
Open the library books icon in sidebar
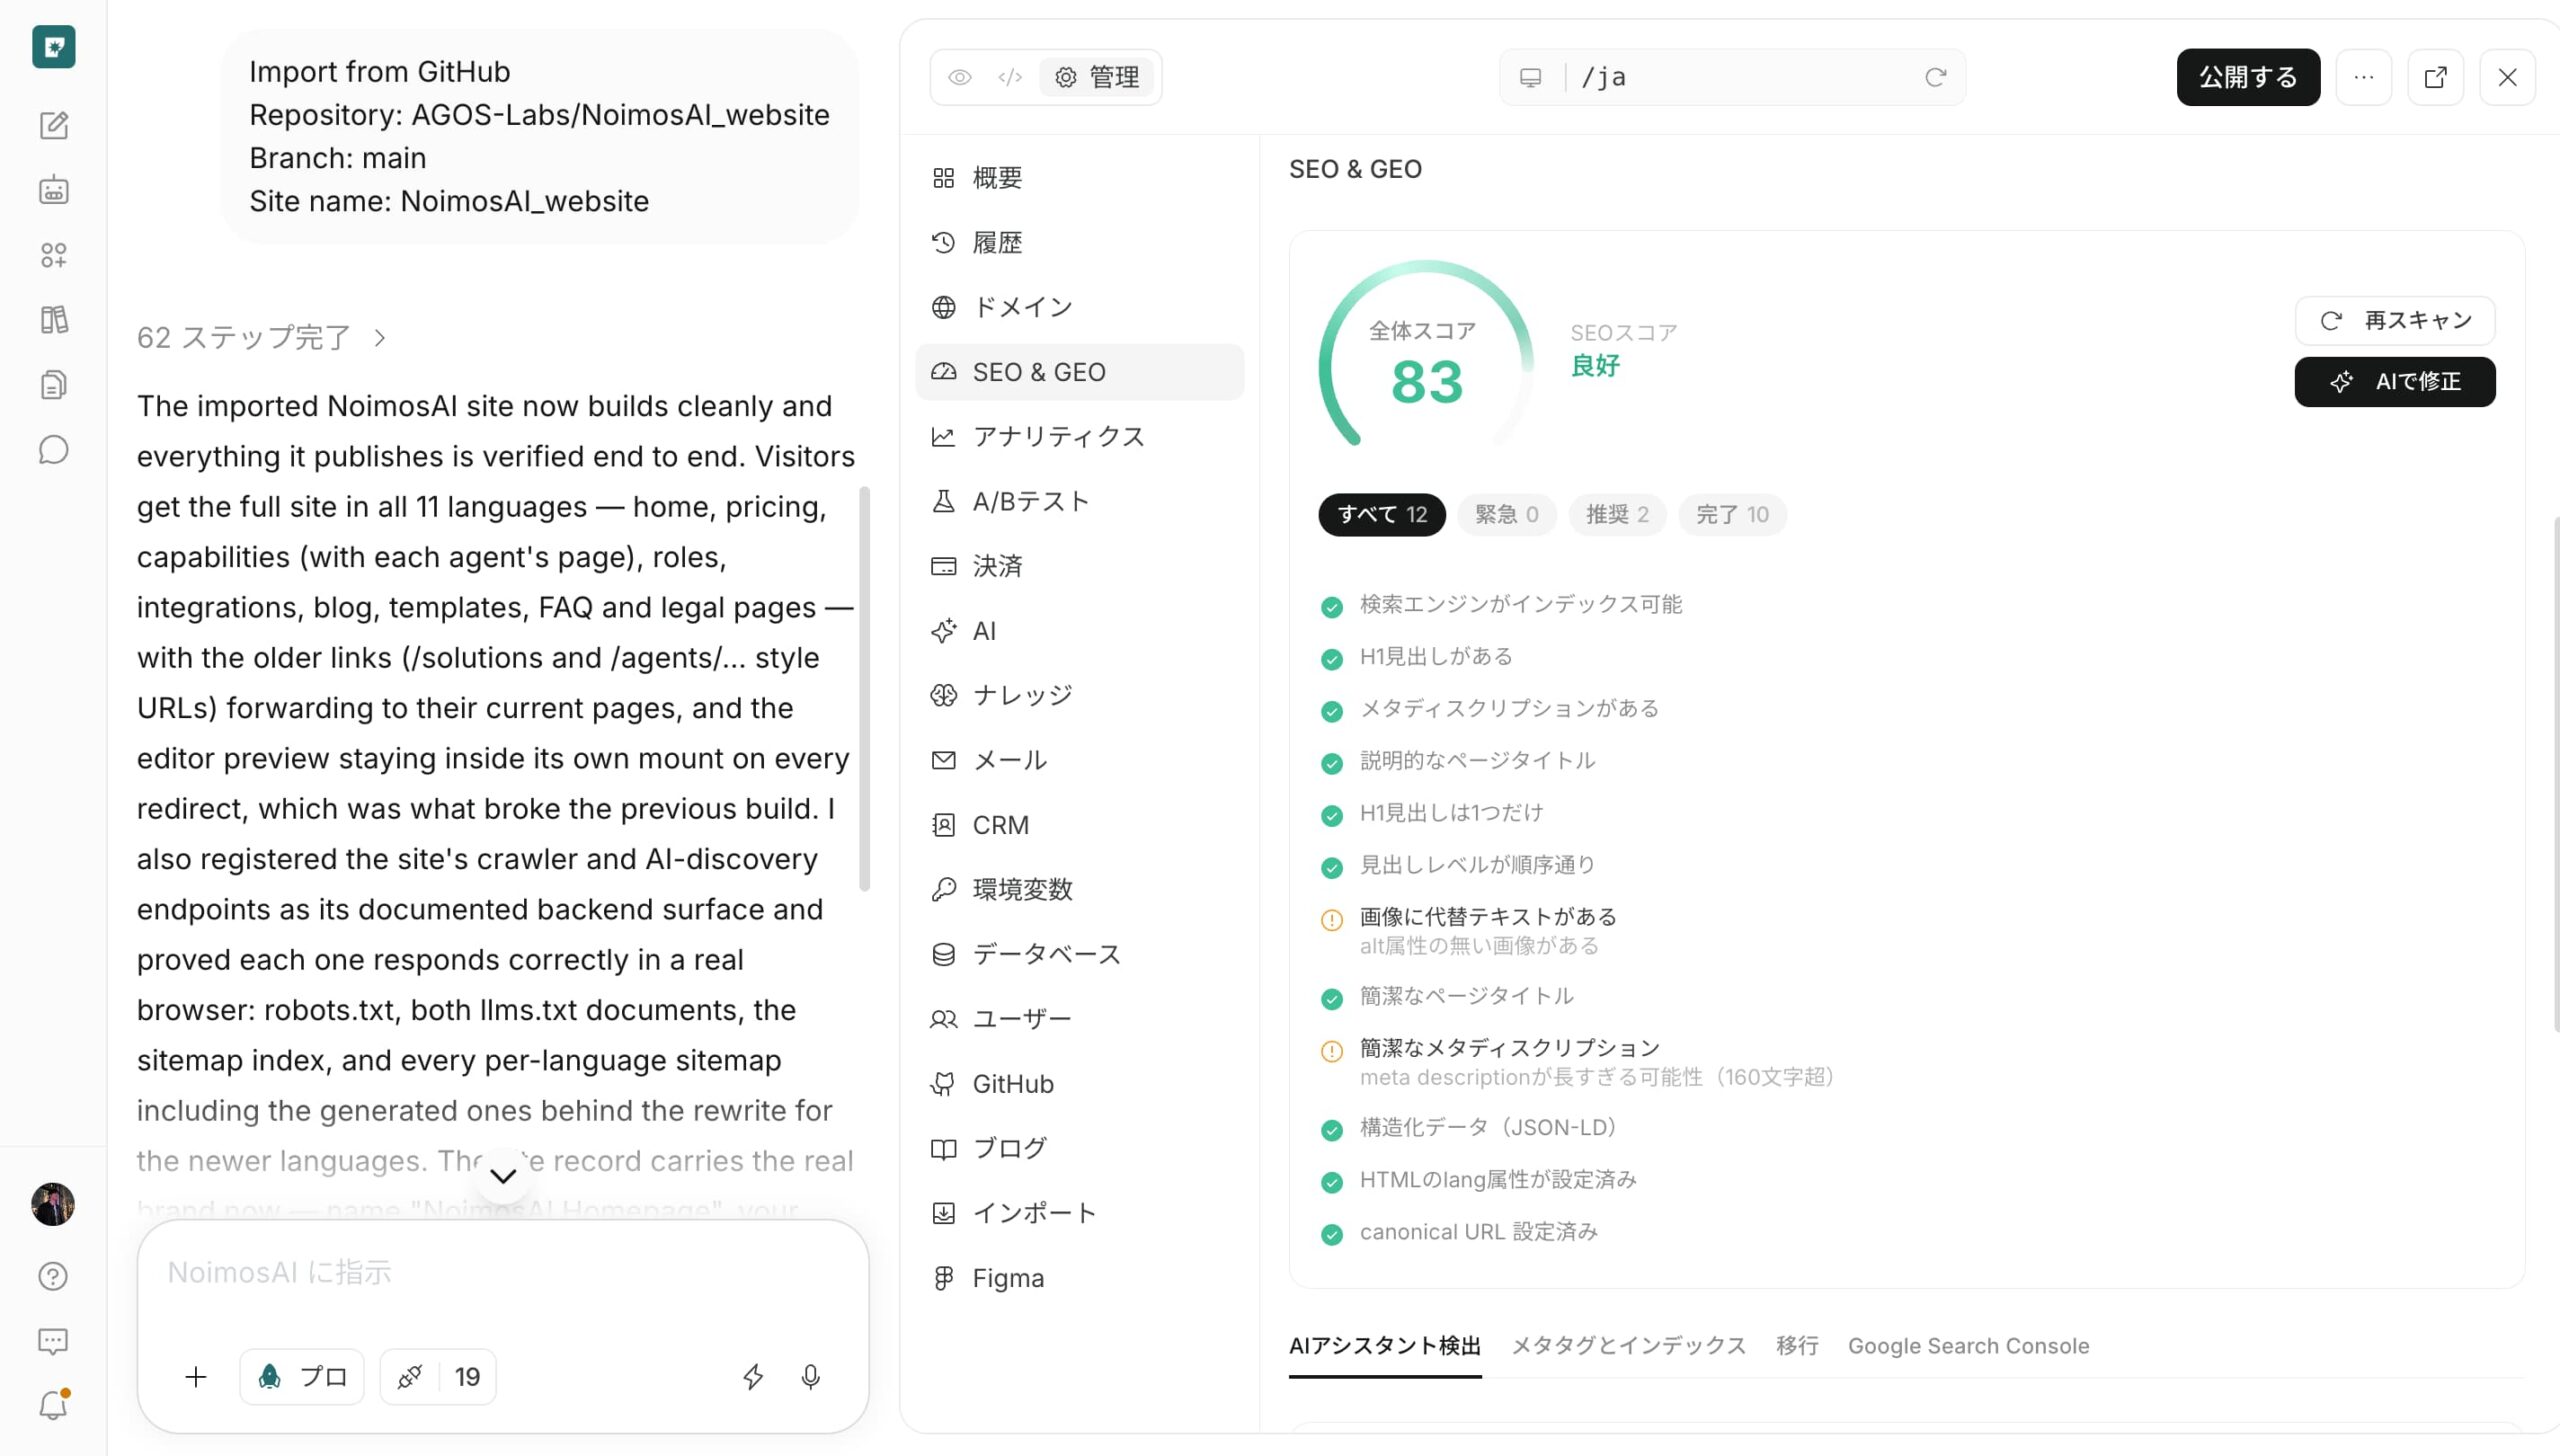54,320
